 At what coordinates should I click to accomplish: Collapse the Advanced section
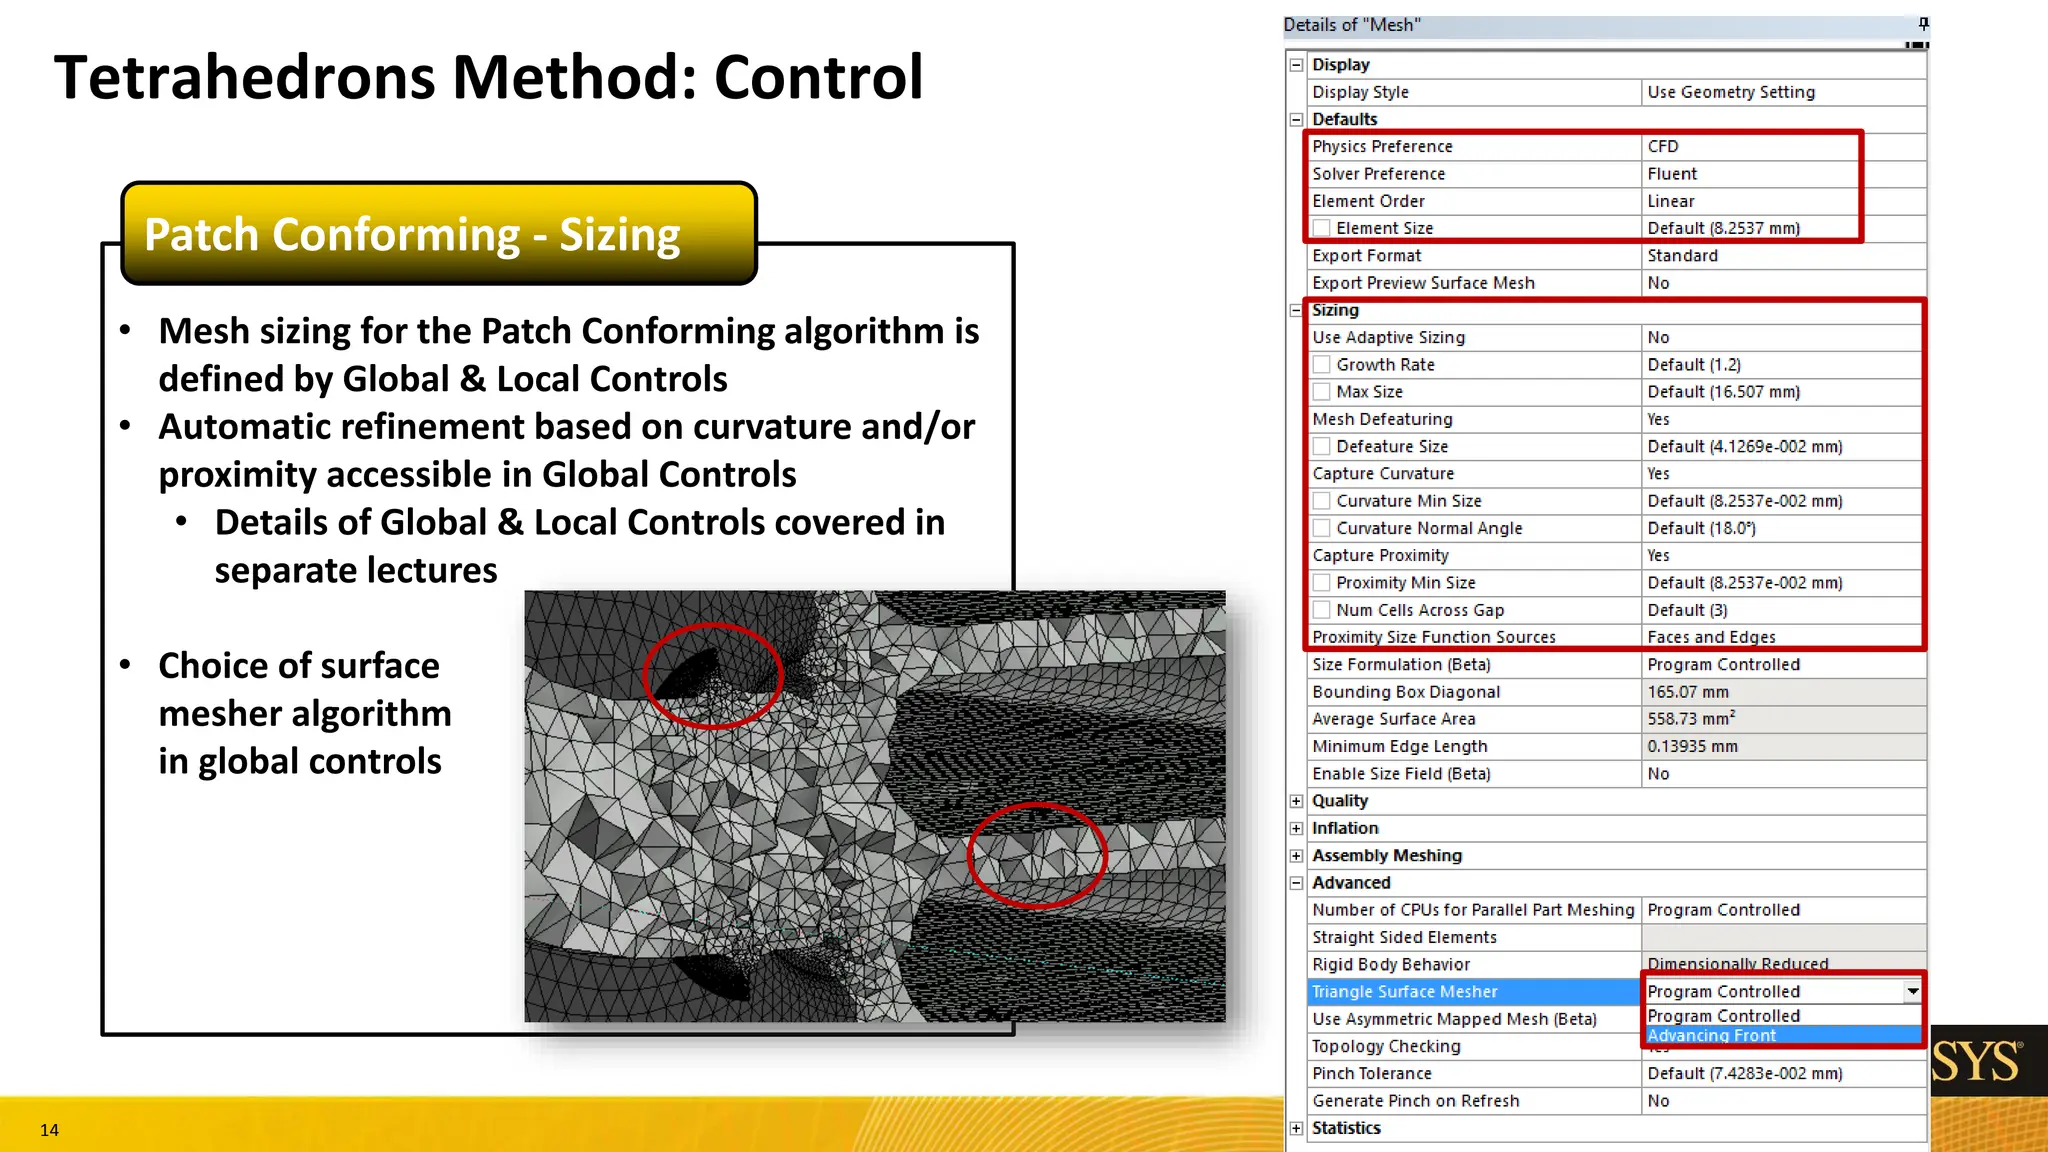pos(1296,883)
